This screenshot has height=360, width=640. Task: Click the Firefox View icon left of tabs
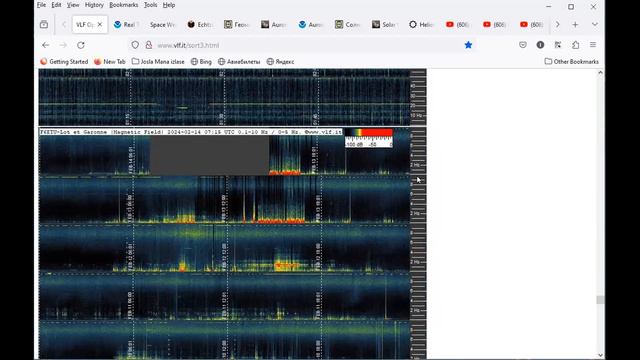[44, 24]
